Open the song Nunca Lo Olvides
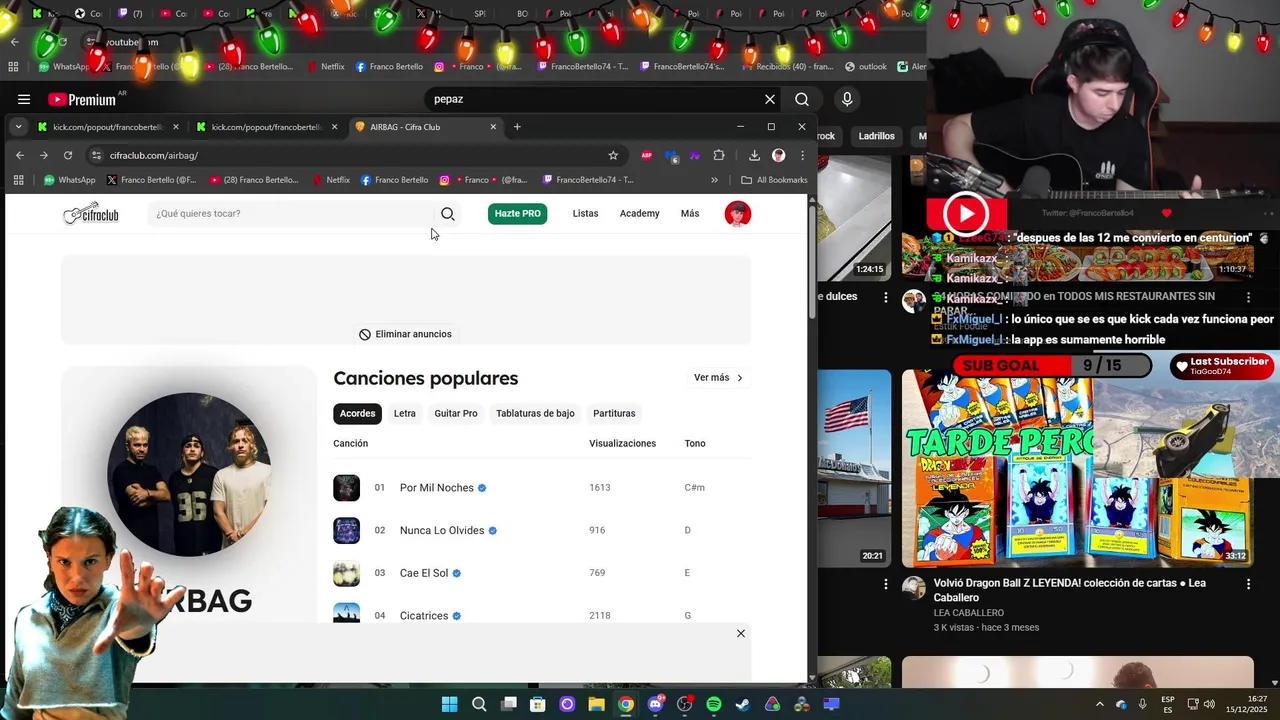 tap(442, 530)
